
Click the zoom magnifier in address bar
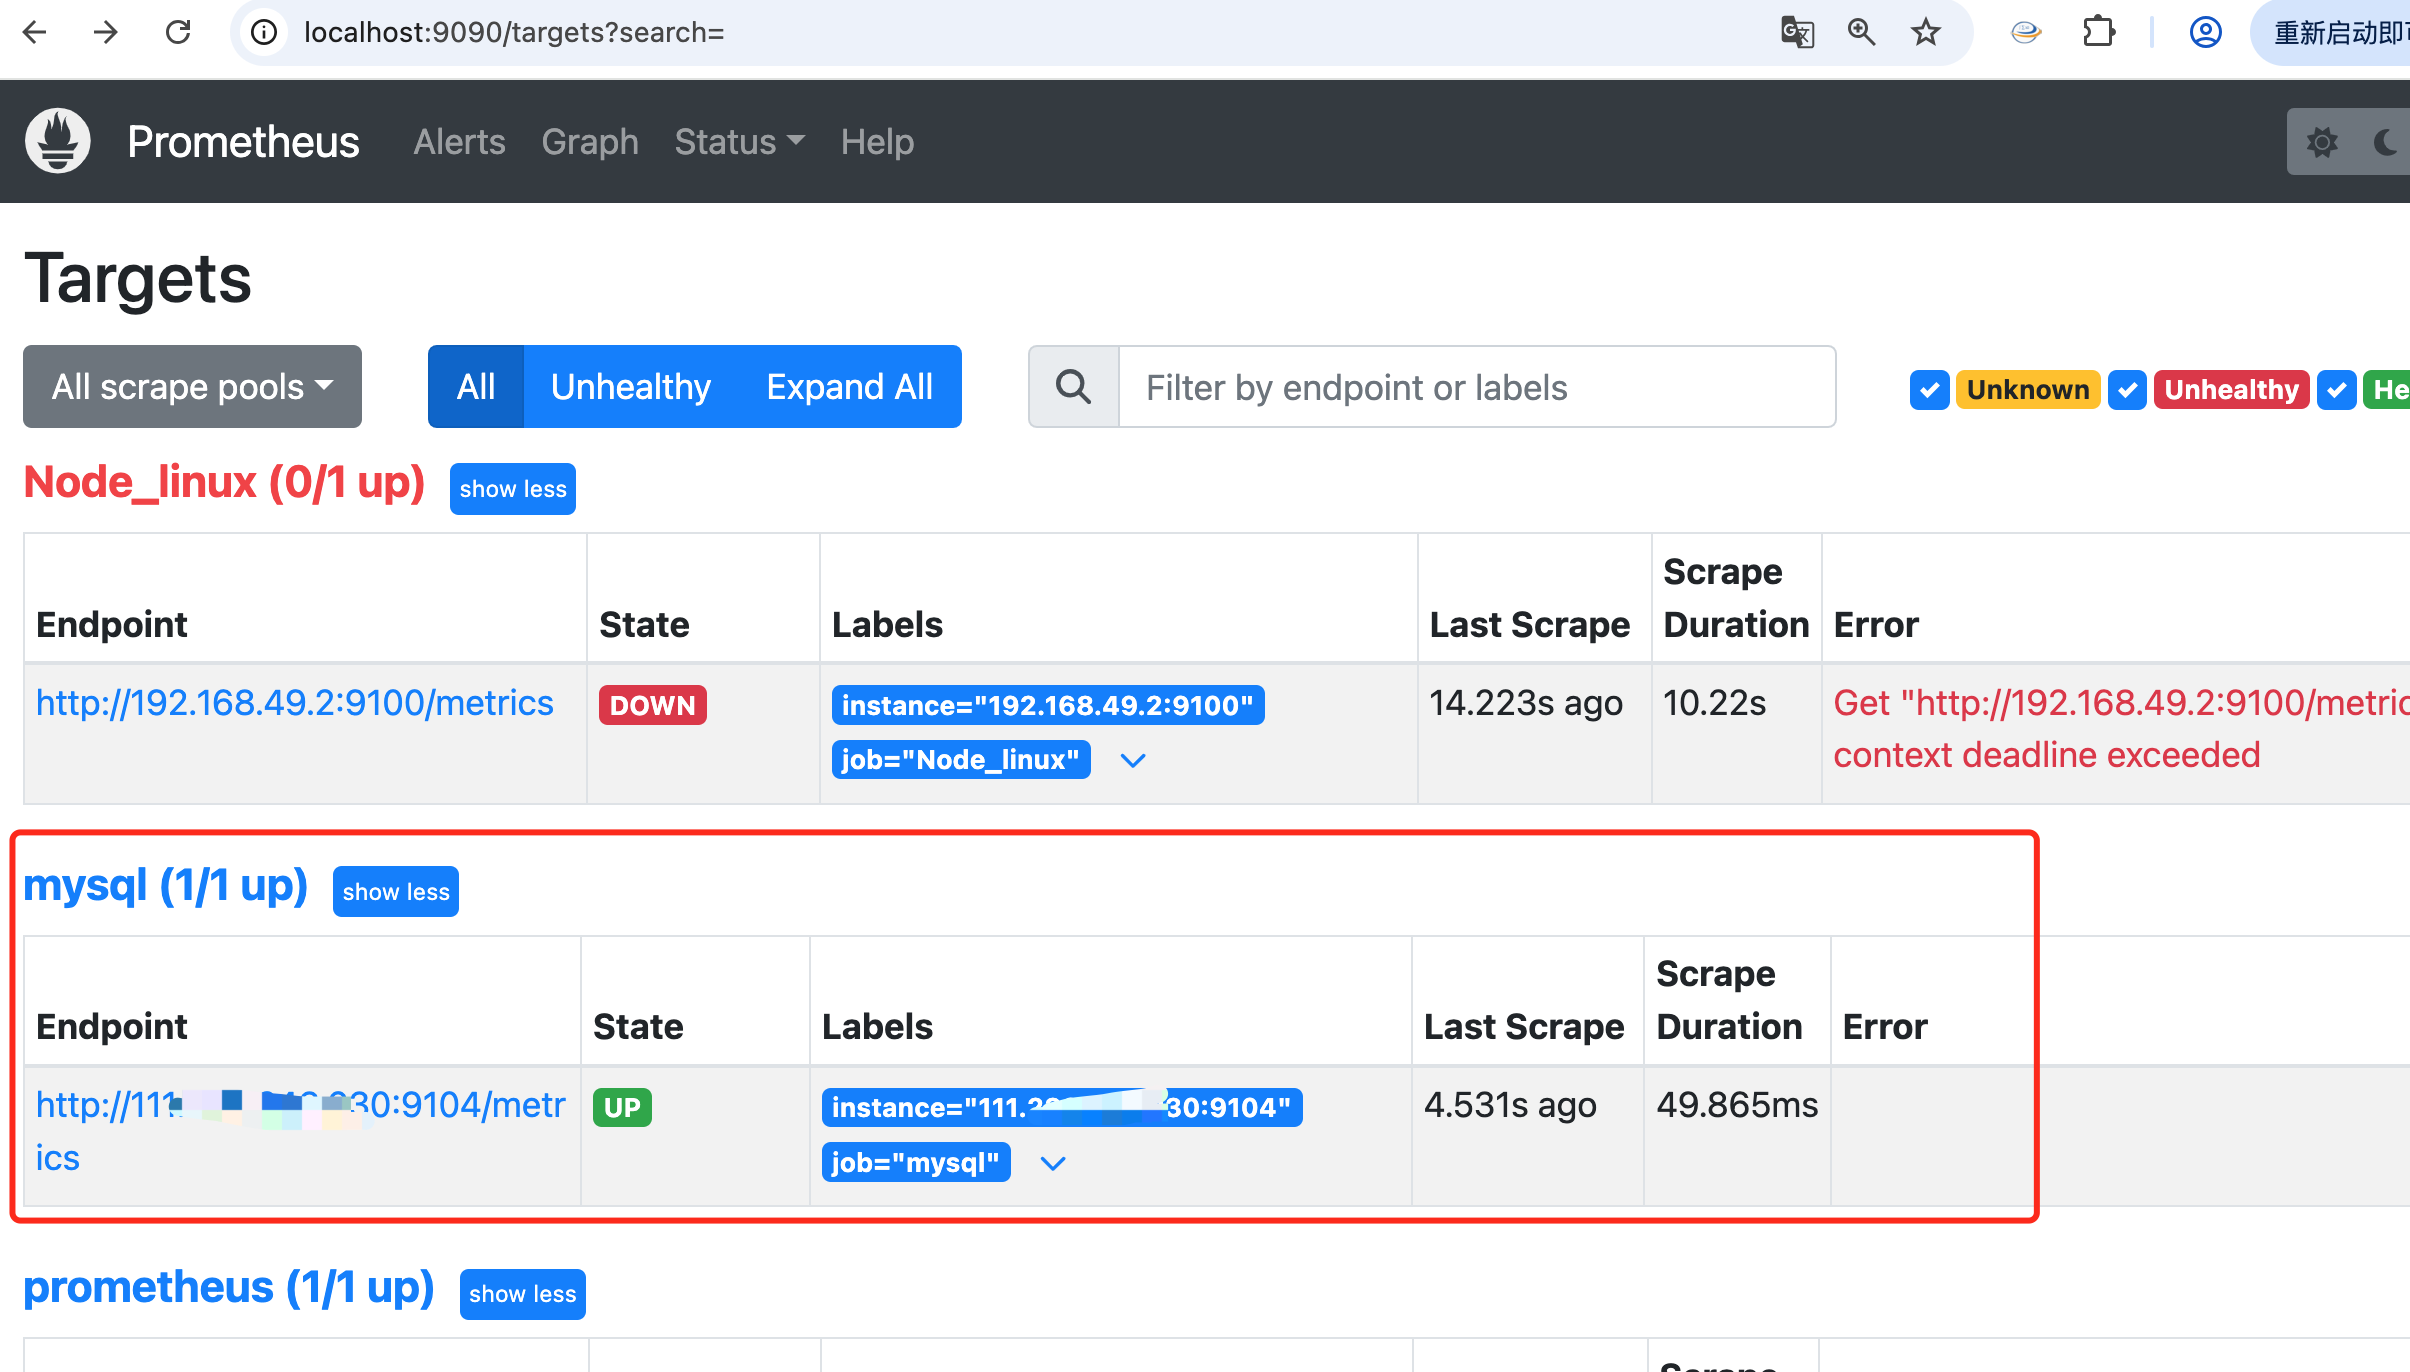pos(1861,32)
